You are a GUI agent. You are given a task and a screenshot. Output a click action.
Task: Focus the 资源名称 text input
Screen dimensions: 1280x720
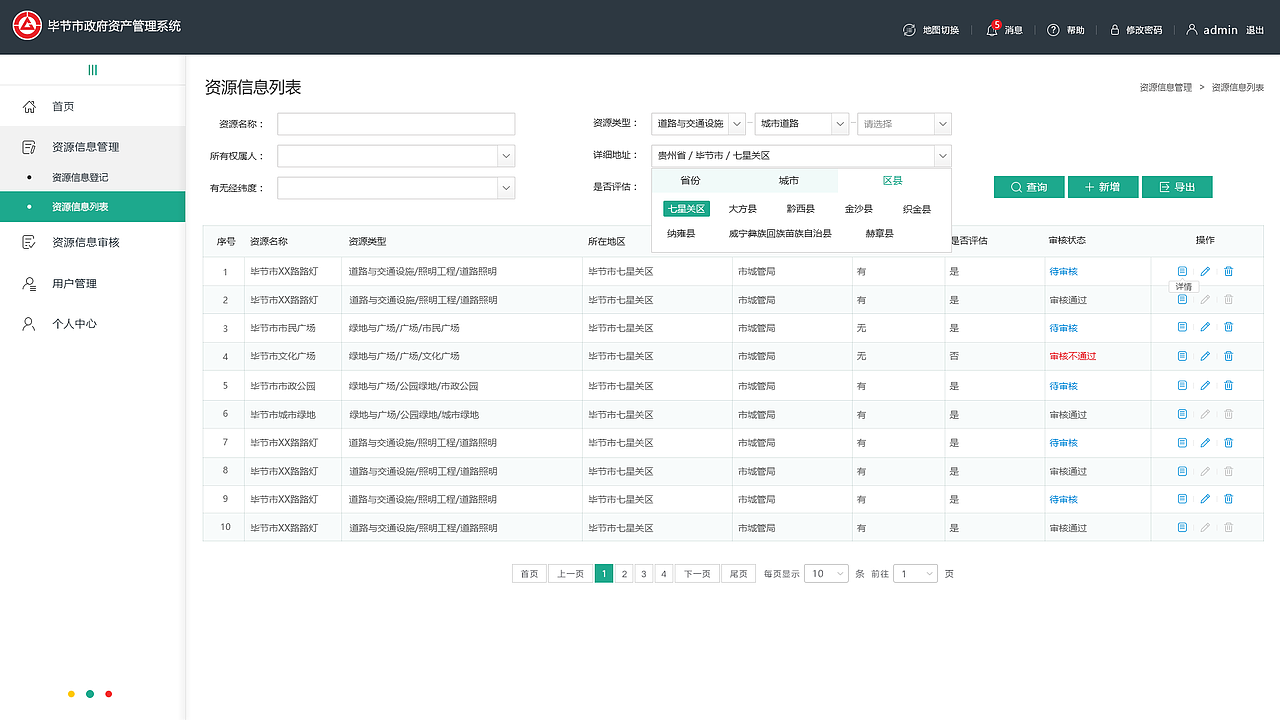(396, 124)
